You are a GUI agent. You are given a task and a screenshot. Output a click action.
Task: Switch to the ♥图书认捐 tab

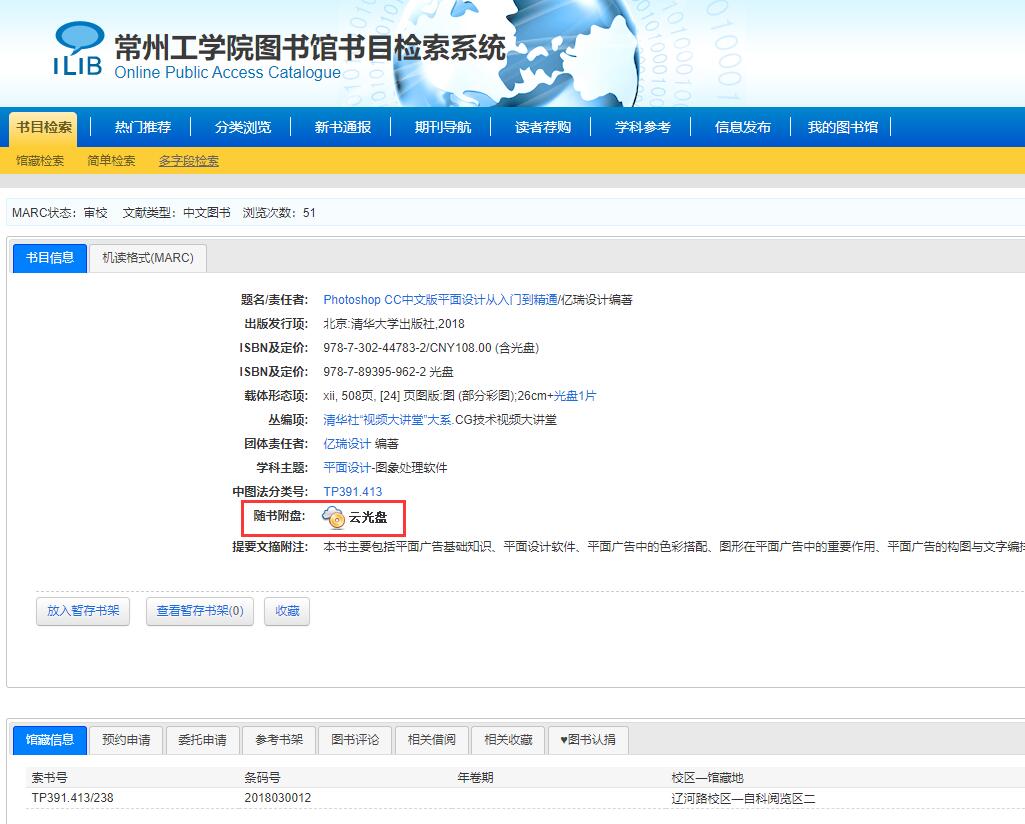[588, 740]
